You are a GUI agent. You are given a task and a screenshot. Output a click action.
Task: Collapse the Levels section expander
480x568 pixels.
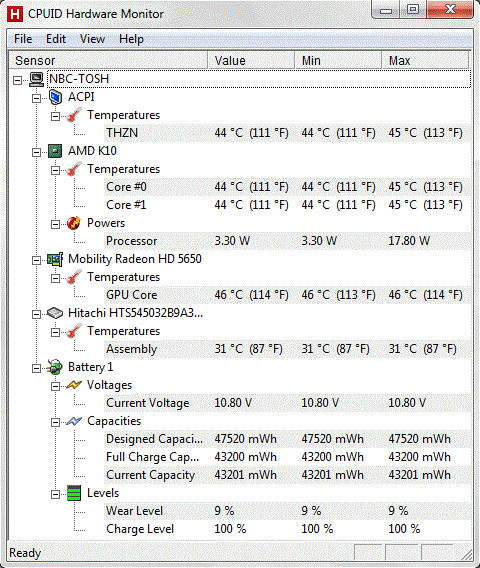pos(55,494)
